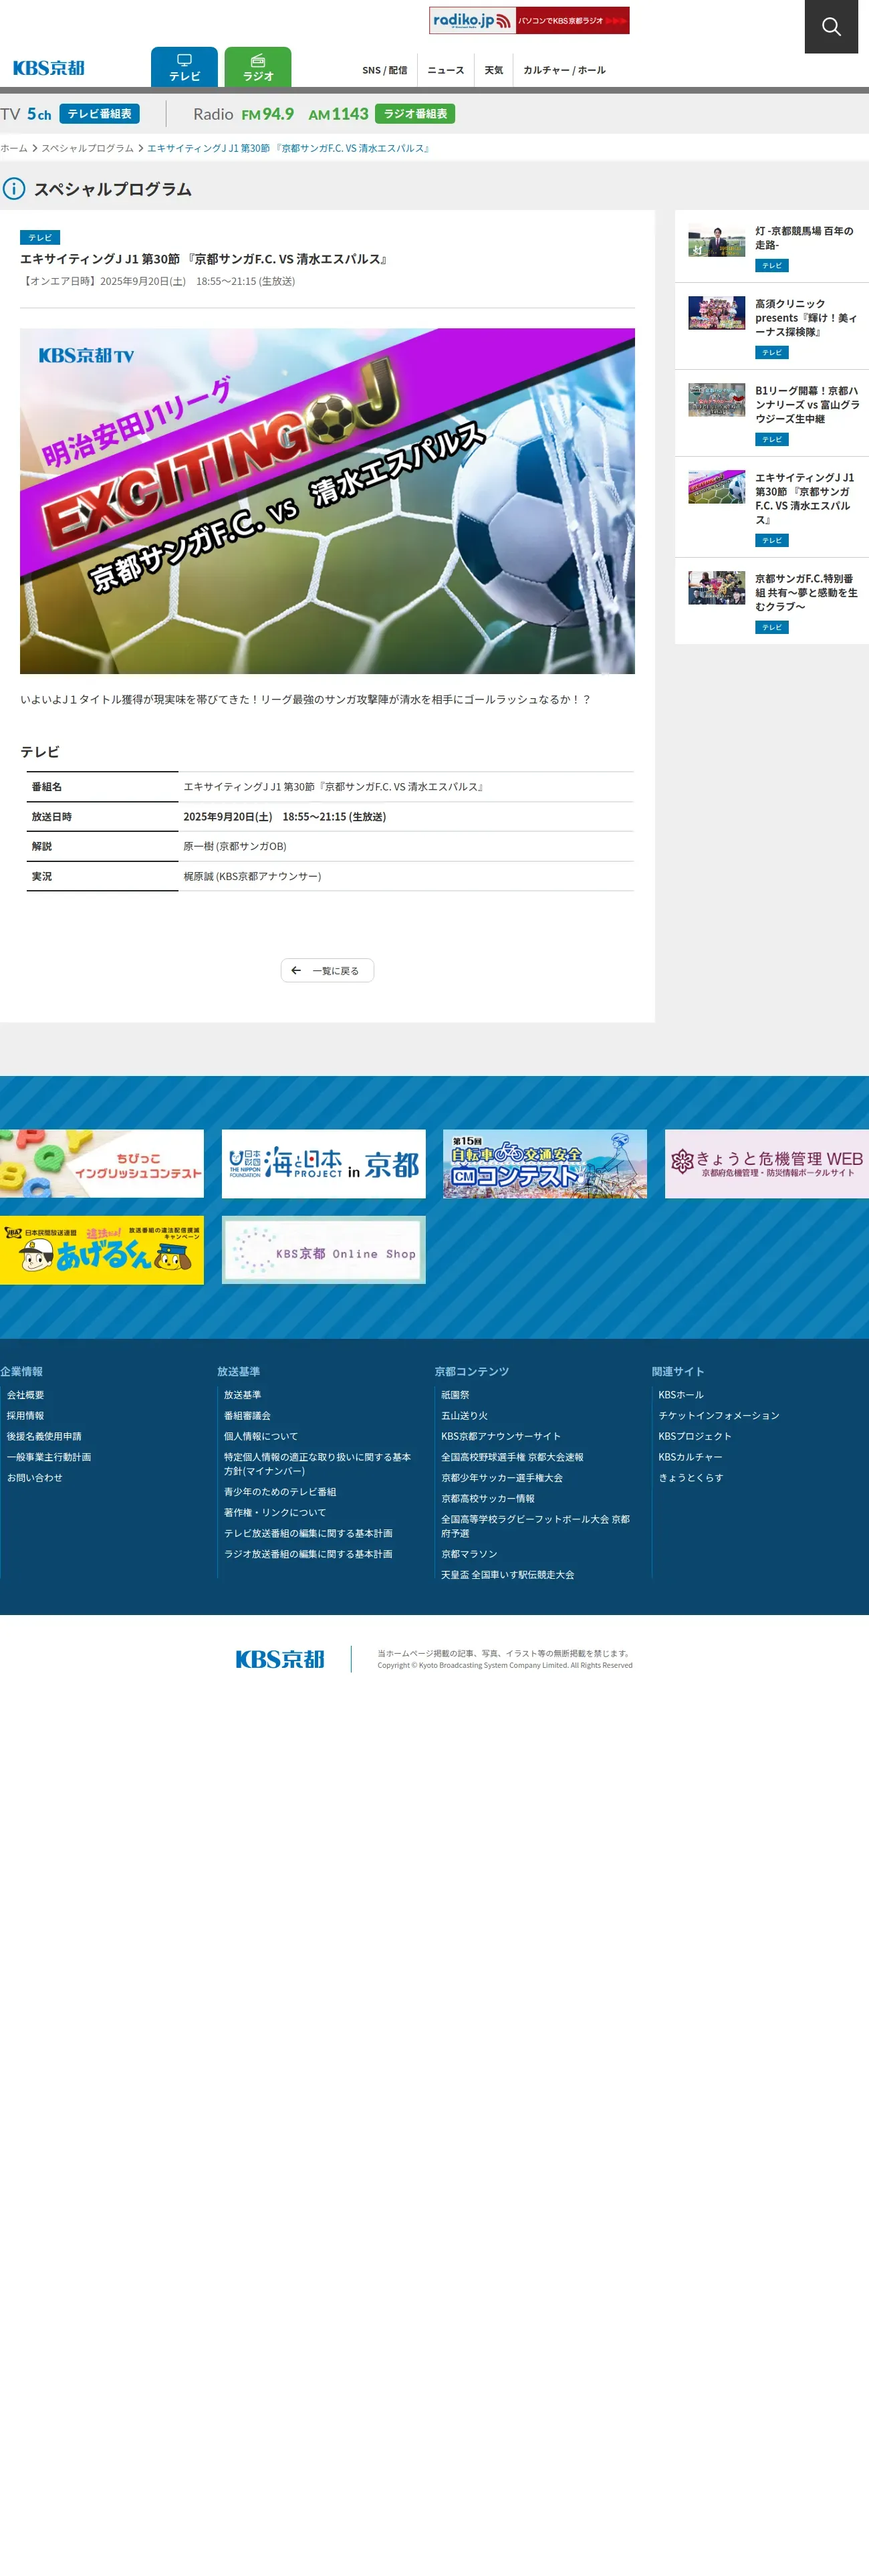Click テレビ tag under article title
This screenshot has height=2576, width=869.
pyautogui.click(x=40, y=238)
